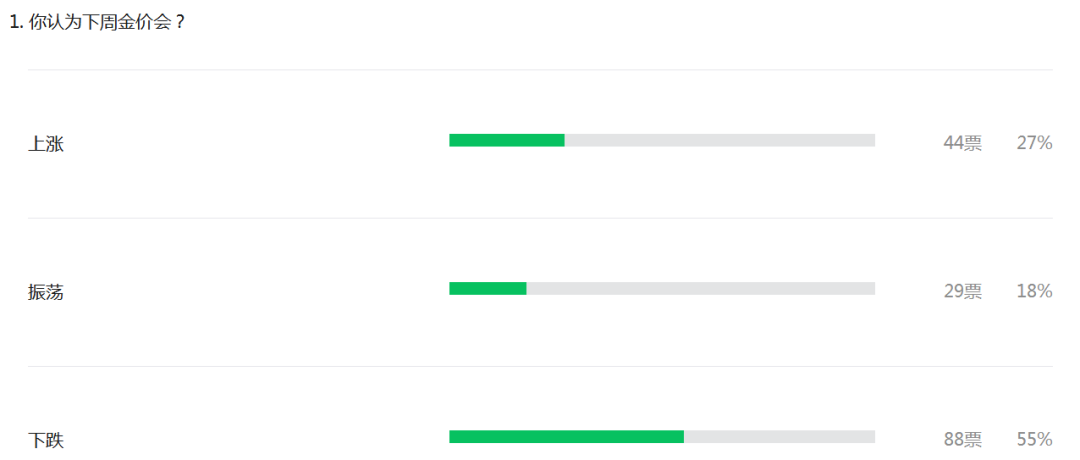The width and height of the screenshot is (1080, 460).
Task: Click the question number 1. prefix
Action: tap(17, 23)
